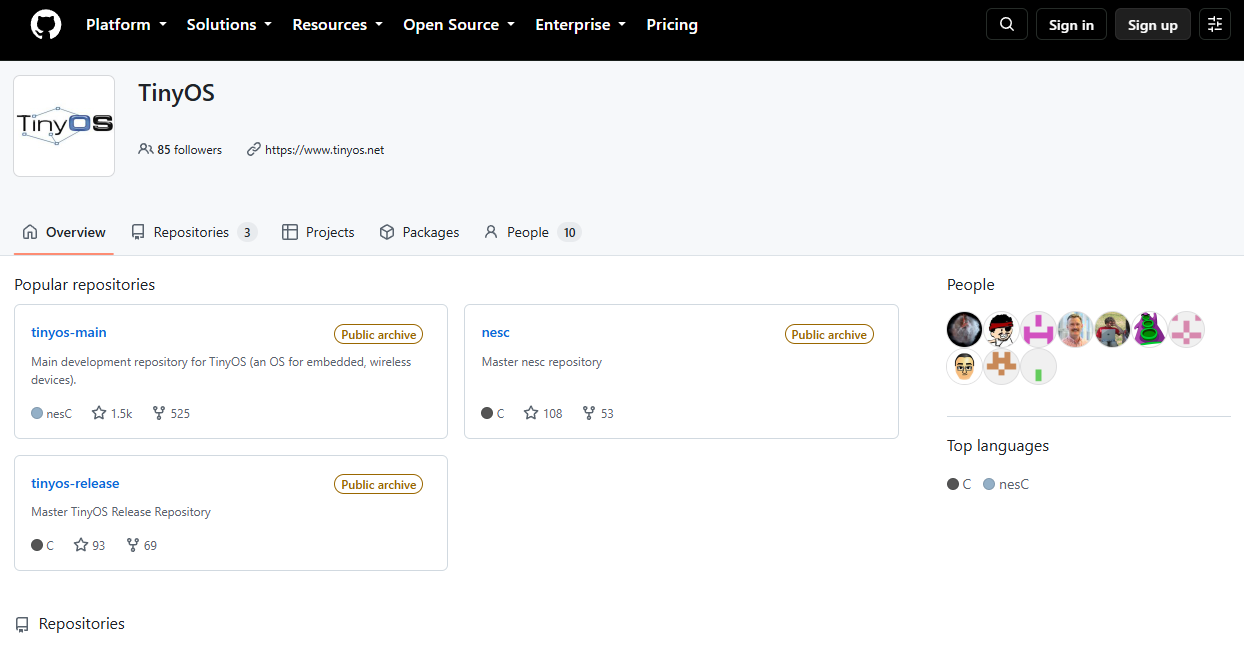Open member avatar with red bandana cartoon
Image resolution: width=1244 pixels, height=647 pixels.
1002,329
